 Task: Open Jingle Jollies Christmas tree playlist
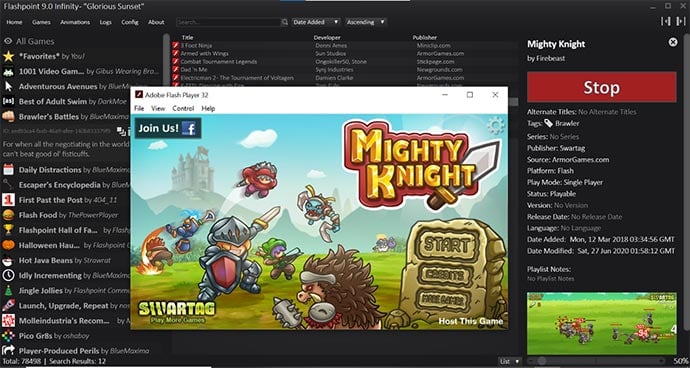point(8,291)
